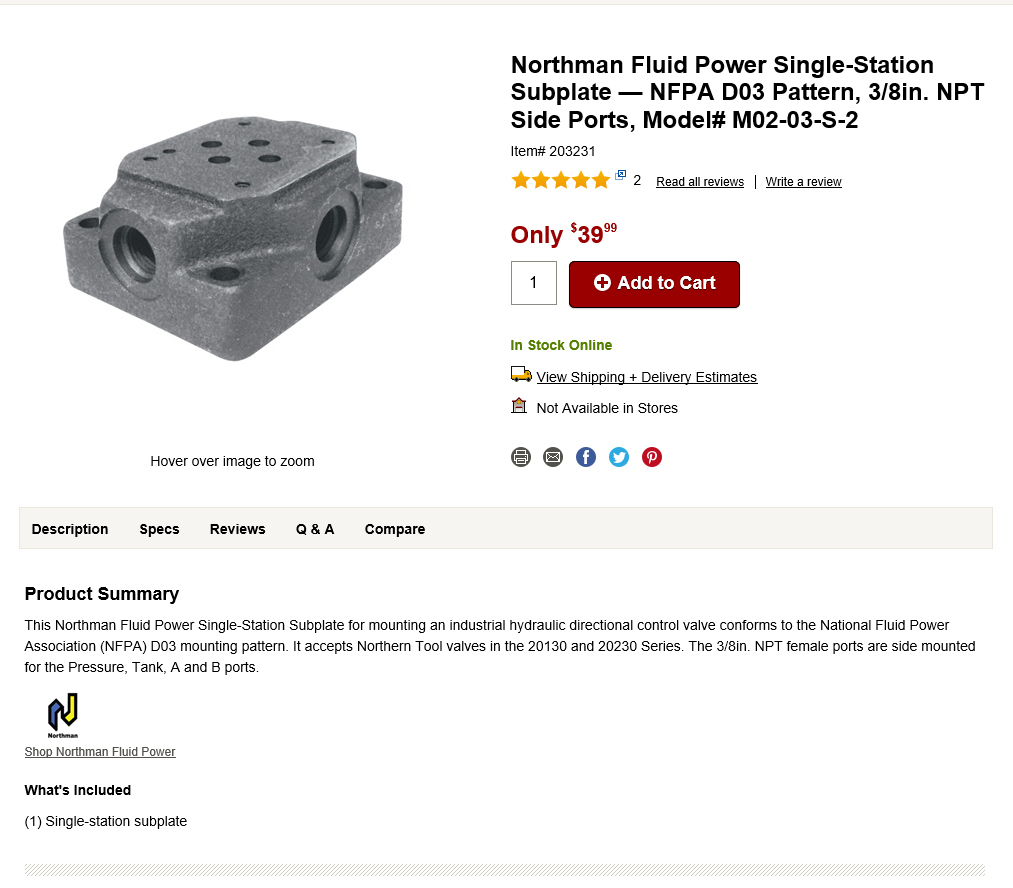Switch to the Specs tab
Screen dimensions: 1013x888
point(160,529)
